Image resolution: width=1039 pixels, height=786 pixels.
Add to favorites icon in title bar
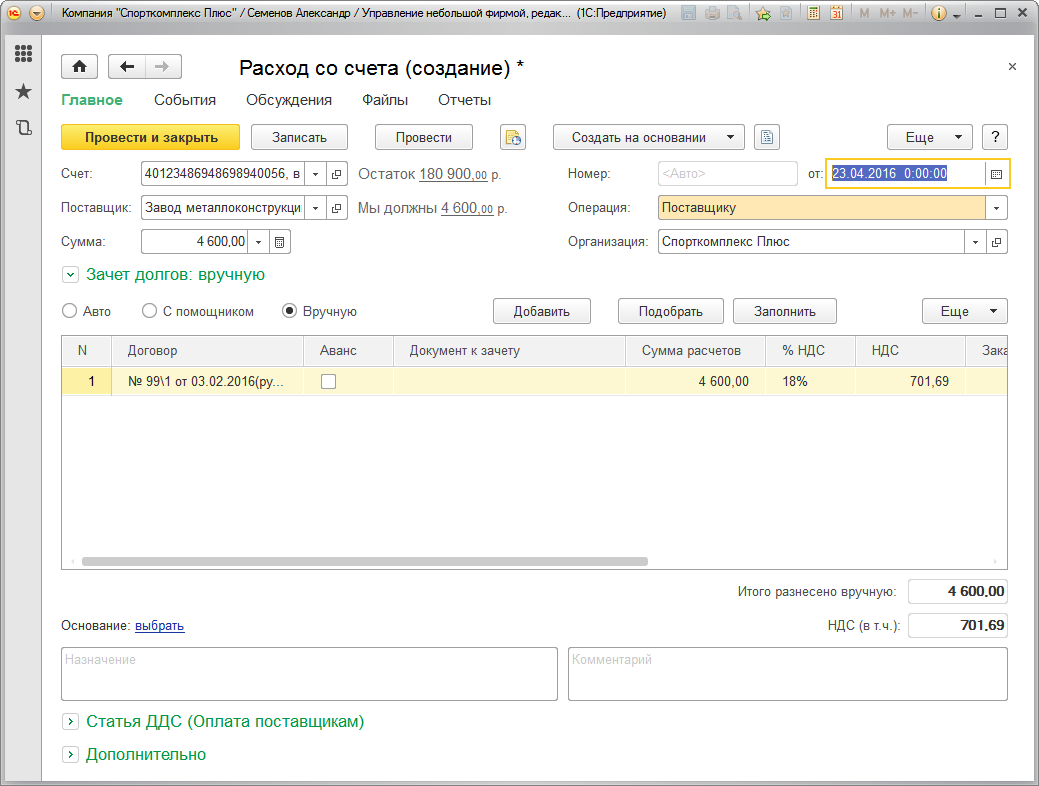pyautogui.click(x=763, y=13)
